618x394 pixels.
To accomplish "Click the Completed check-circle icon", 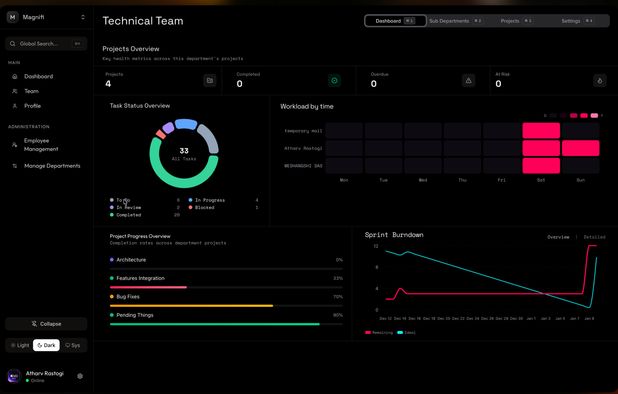I will (334, 81).
